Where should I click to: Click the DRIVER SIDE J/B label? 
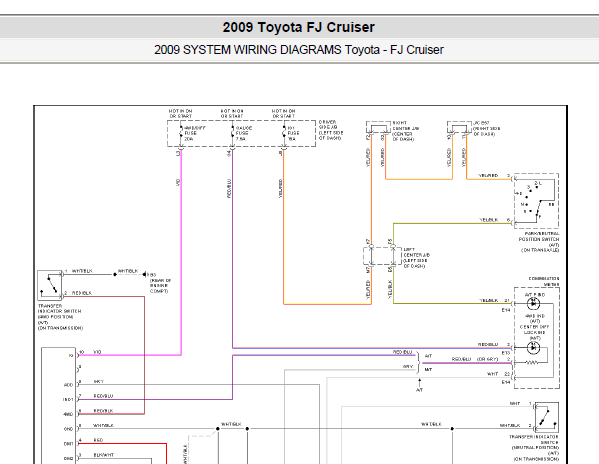331,130
